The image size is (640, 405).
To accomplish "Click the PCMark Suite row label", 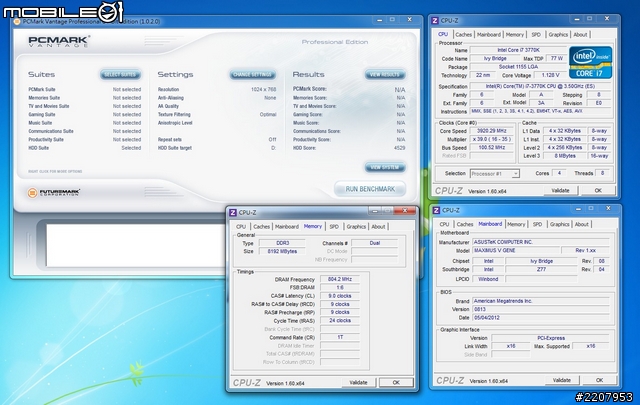I will coord(42,89).
